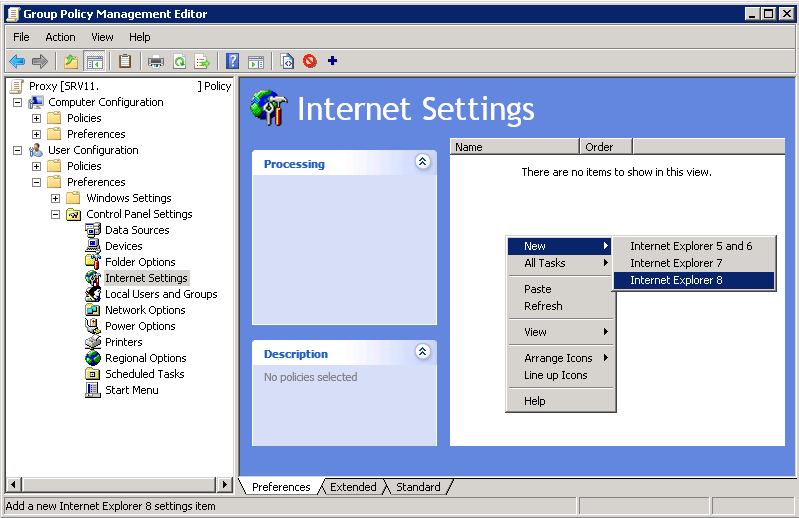
Task: Select Paste in the context menu
Action: coord(560,289)
